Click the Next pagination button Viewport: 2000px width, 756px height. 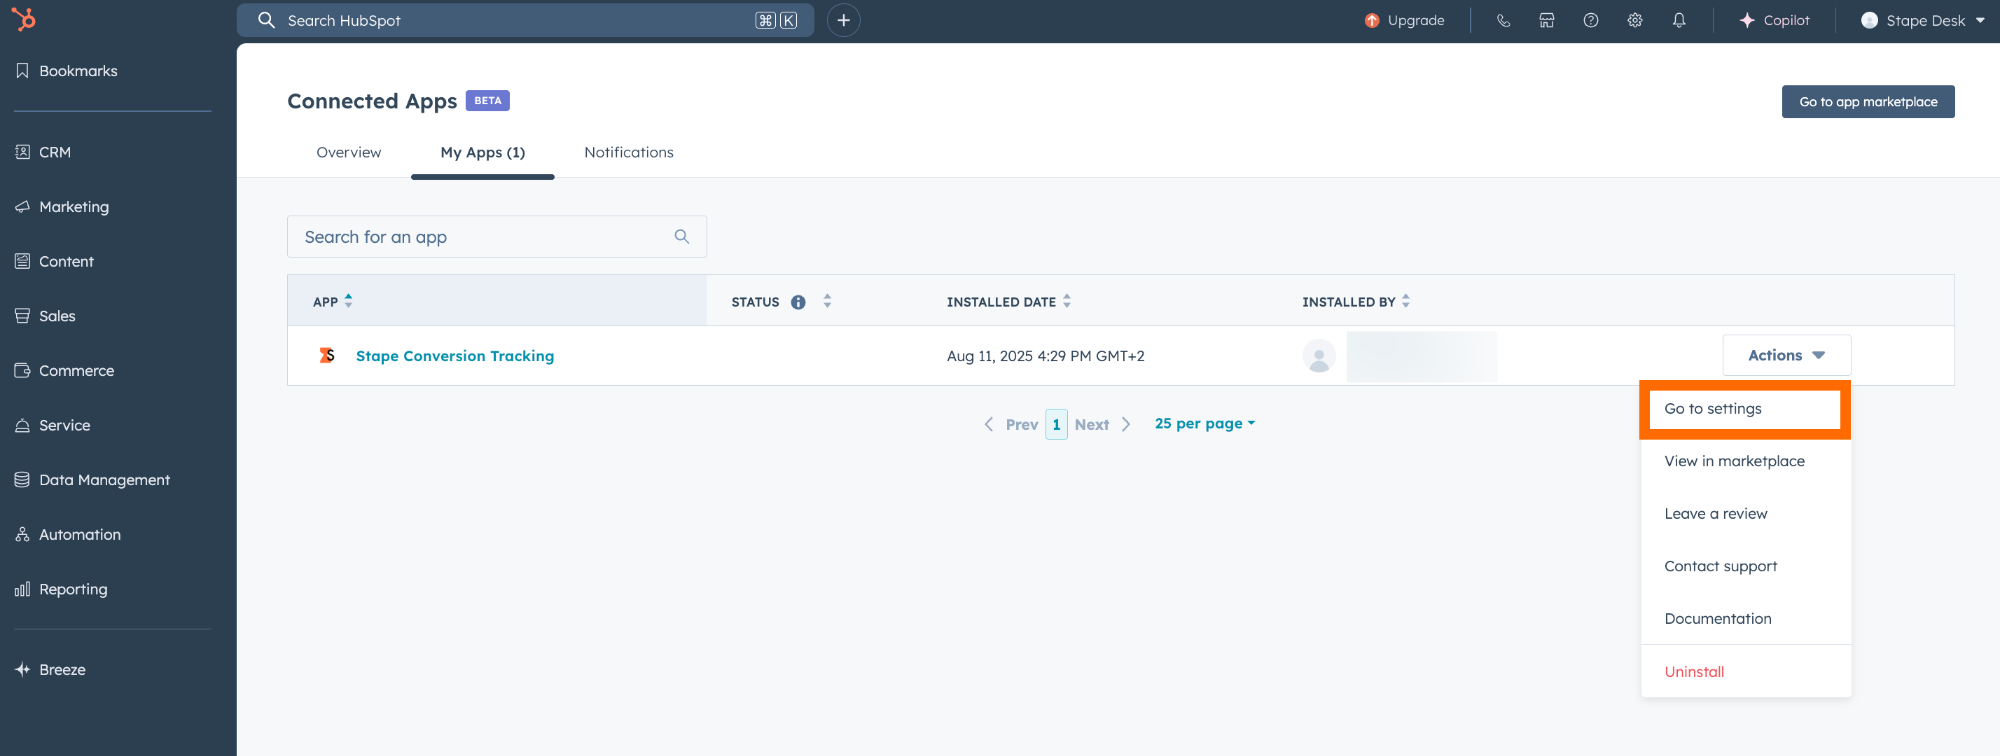click(x=1103, y=425)
